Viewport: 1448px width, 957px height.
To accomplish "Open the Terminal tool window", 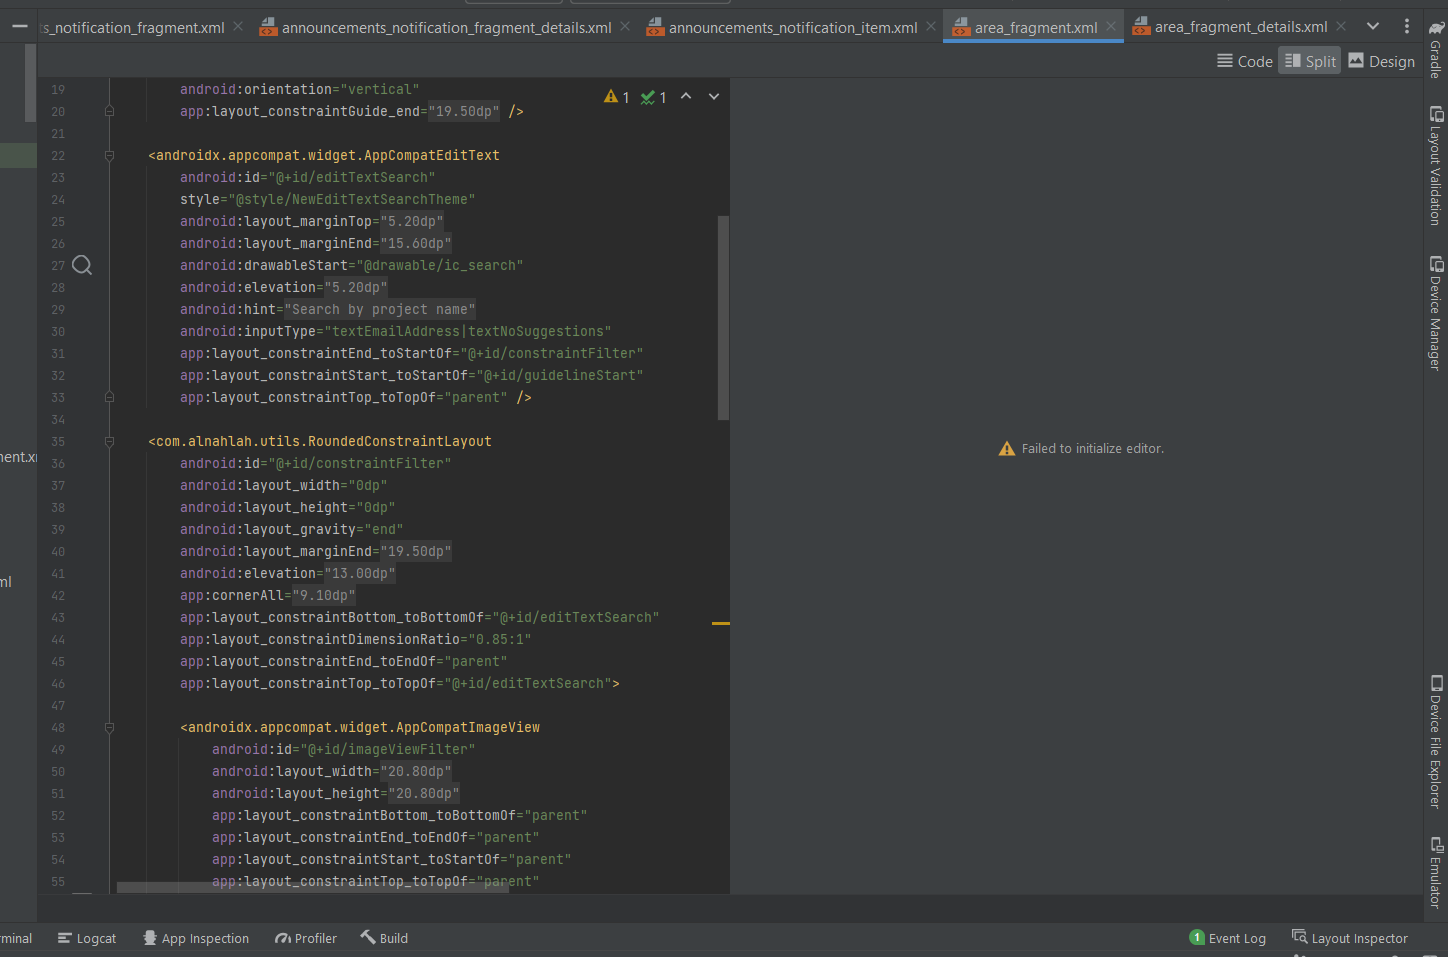I will (x=16, y=938).
